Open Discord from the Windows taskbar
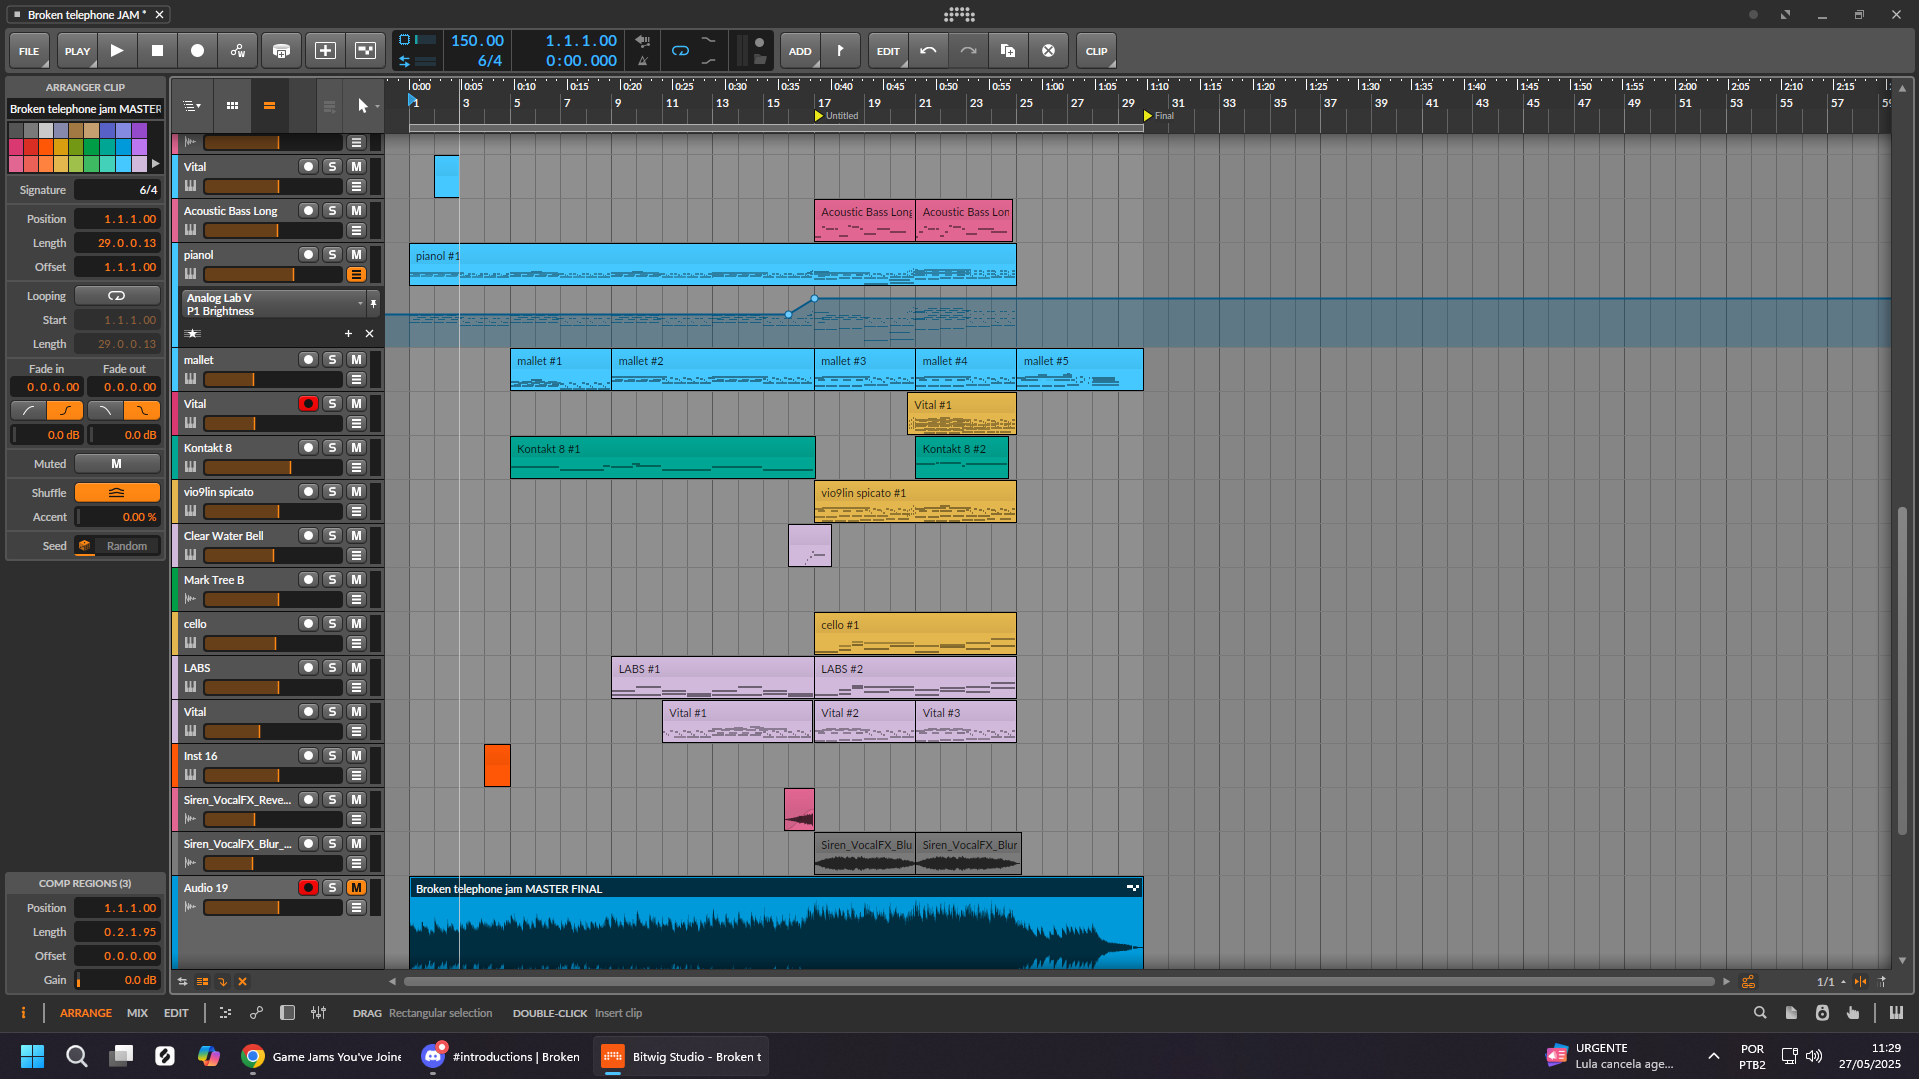Image resolution: width=1919 pixels, height=1079 pixels. click(433, 1056)
